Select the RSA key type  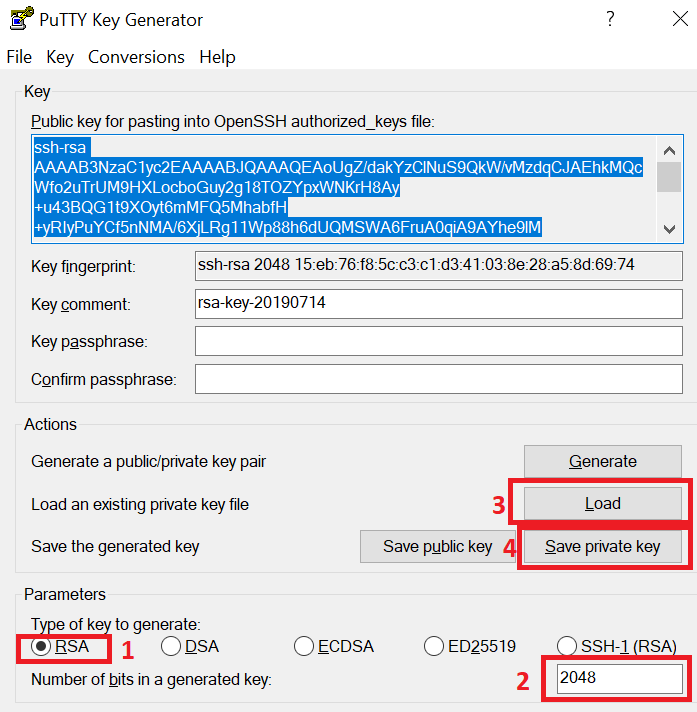61,647
